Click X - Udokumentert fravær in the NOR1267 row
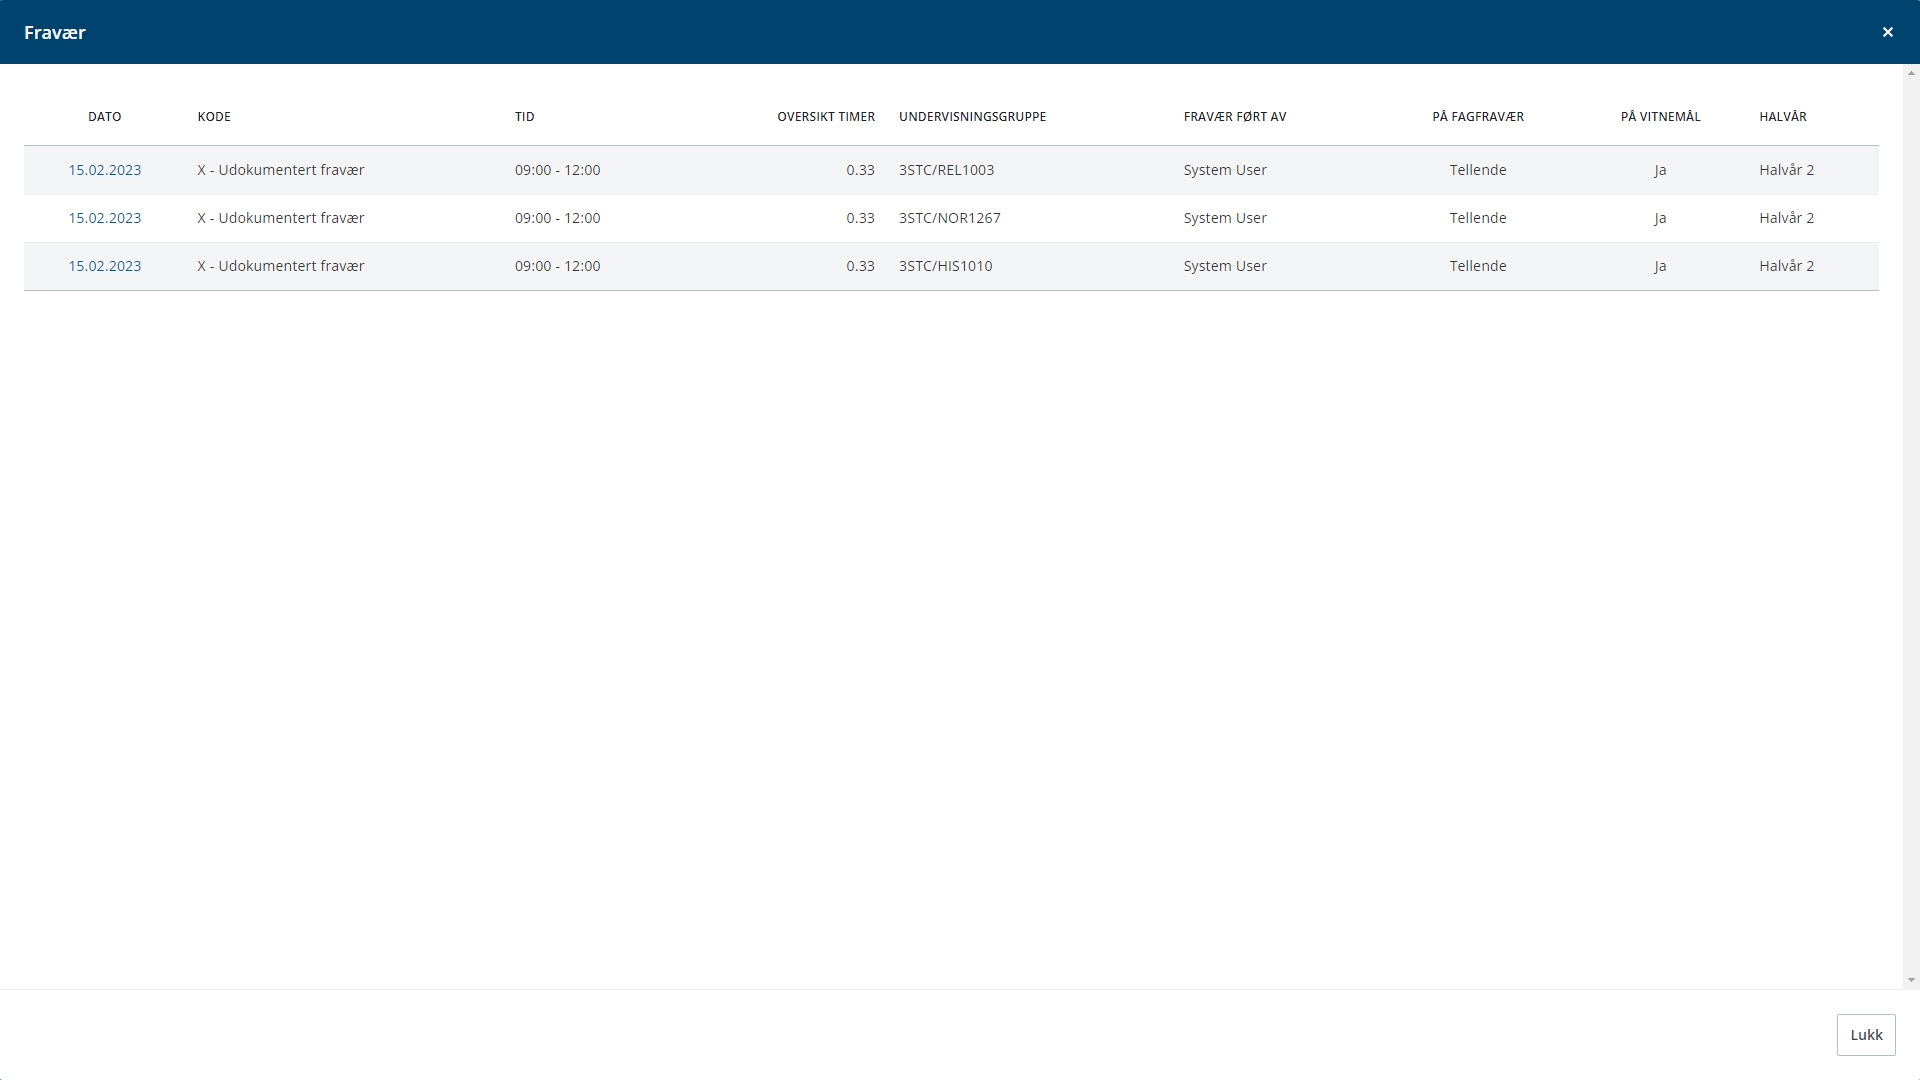 [281, 218]
